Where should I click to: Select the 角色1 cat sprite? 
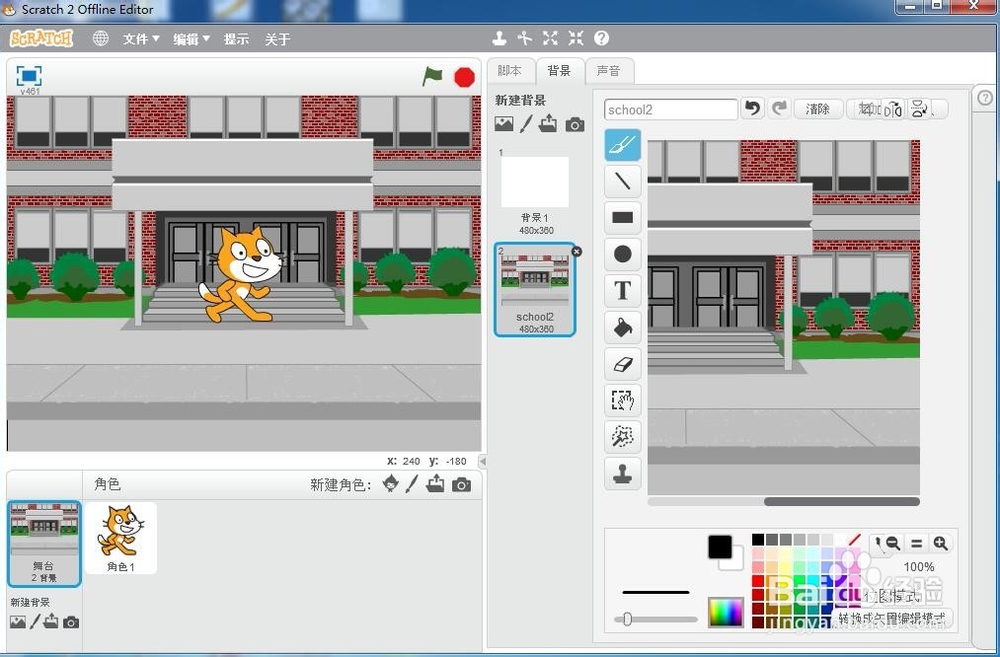(x=121, y=538)
